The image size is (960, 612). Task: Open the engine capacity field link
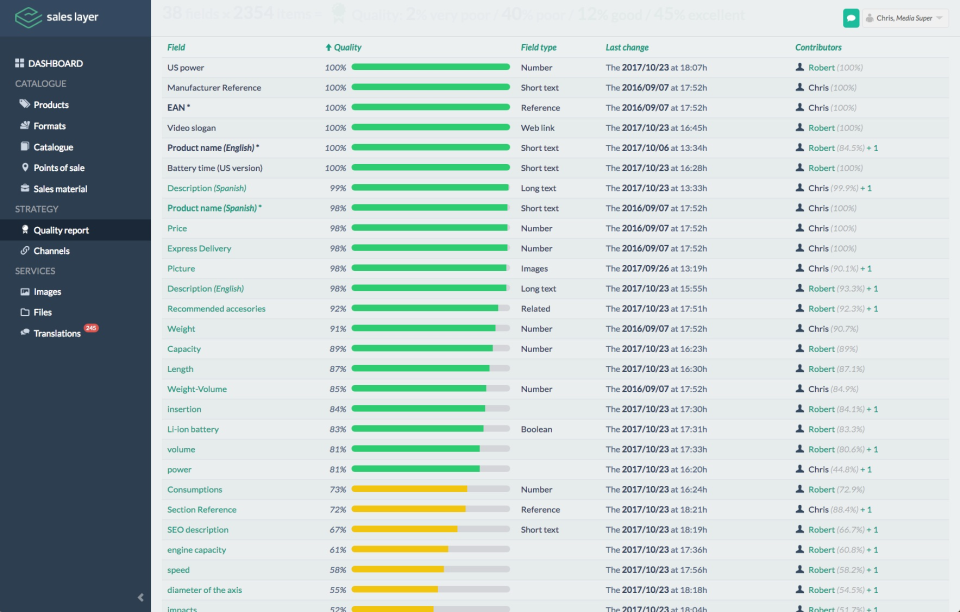coord(197,550)
